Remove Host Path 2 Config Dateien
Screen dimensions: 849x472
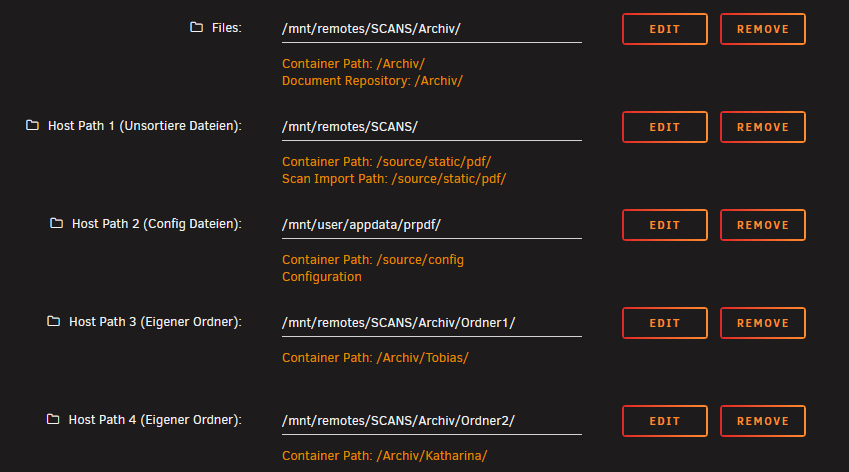[x=762, y=225]
